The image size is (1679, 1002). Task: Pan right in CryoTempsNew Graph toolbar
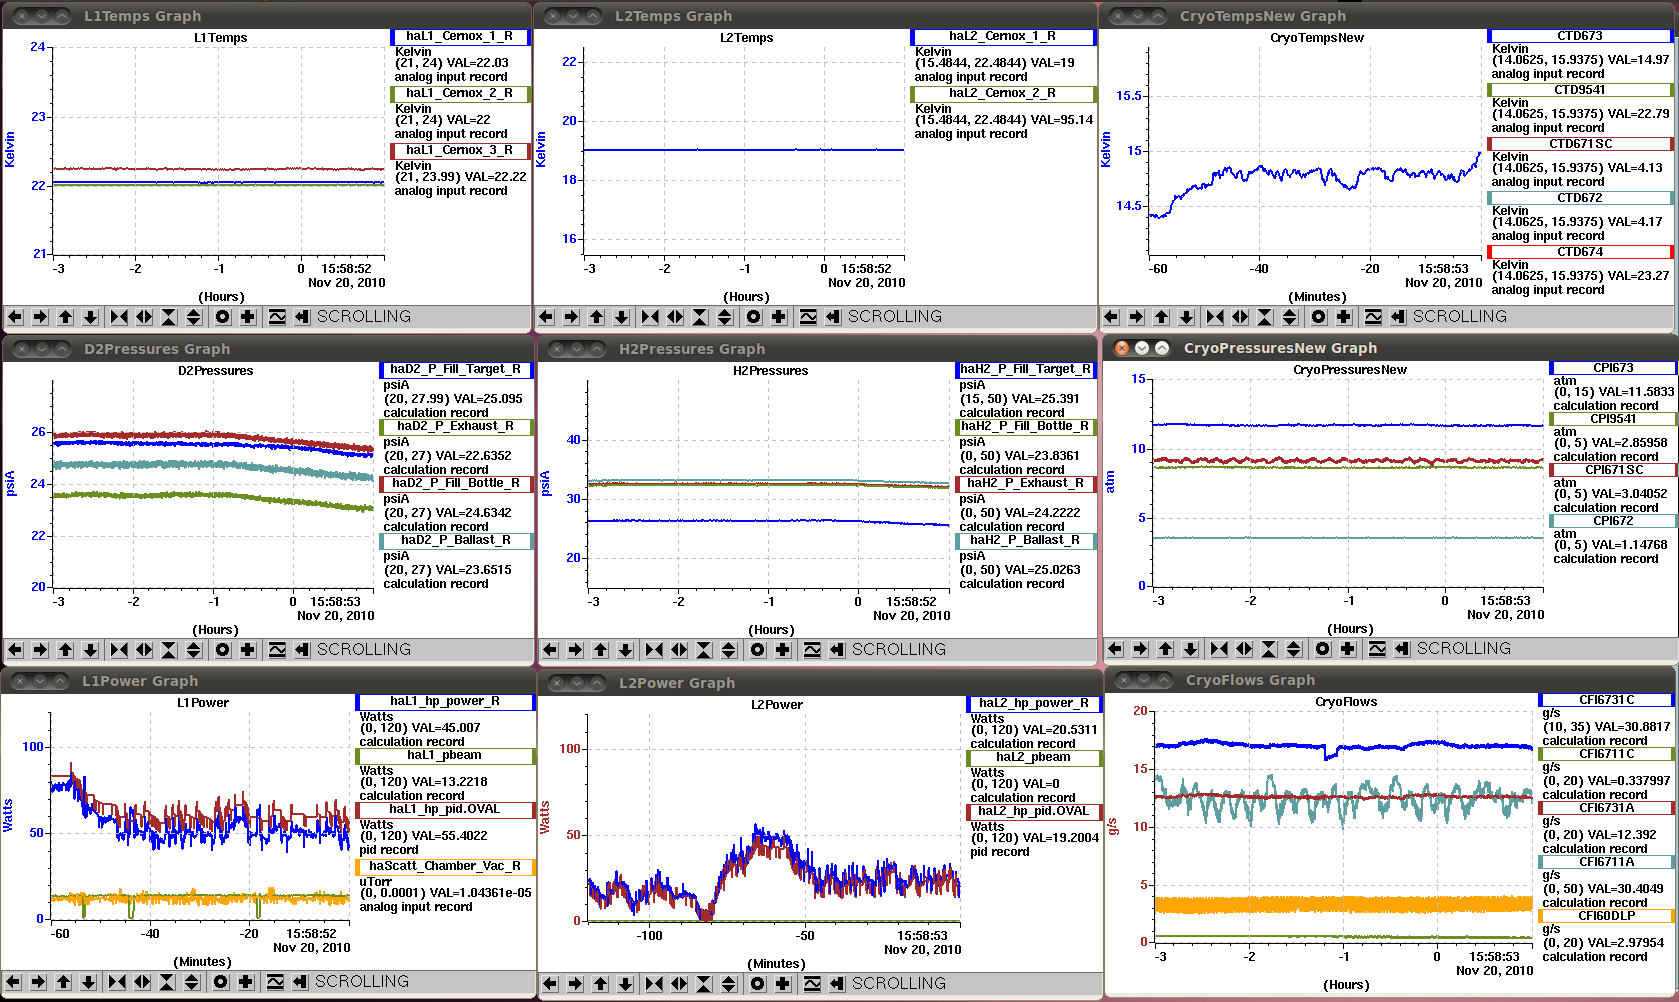[1136, 317]
